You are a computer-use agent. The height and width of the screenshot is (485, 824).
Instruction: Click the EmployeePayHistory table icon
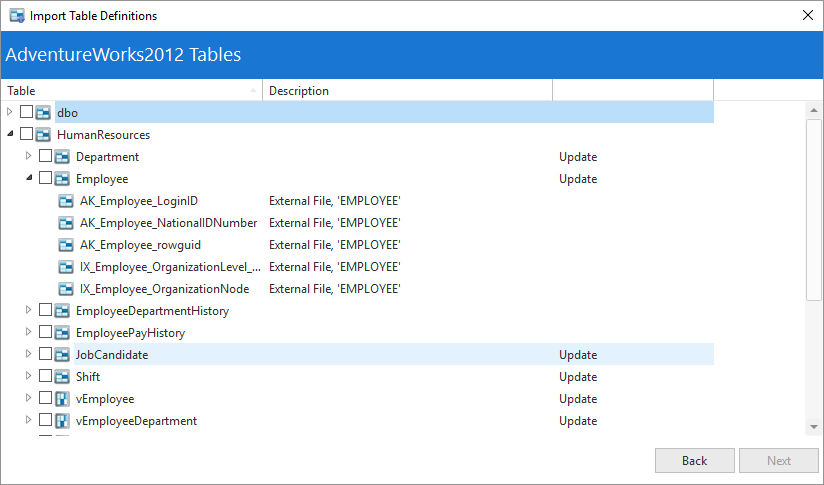pyautogui.click(x=62, y=333)
